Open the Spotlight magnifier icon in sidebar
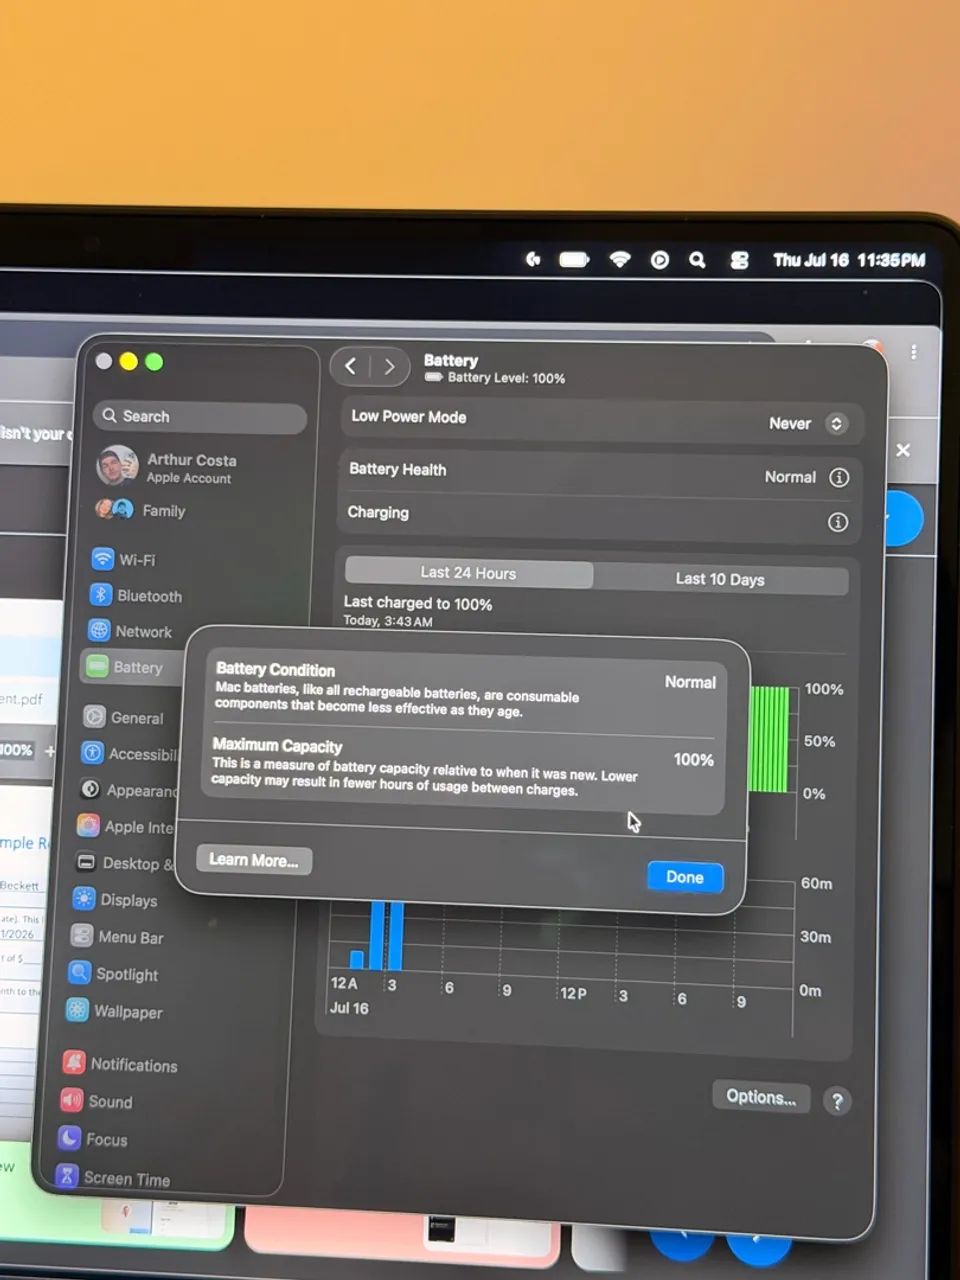The height and width of the screenshot is (1280, 960). point(79,972)
